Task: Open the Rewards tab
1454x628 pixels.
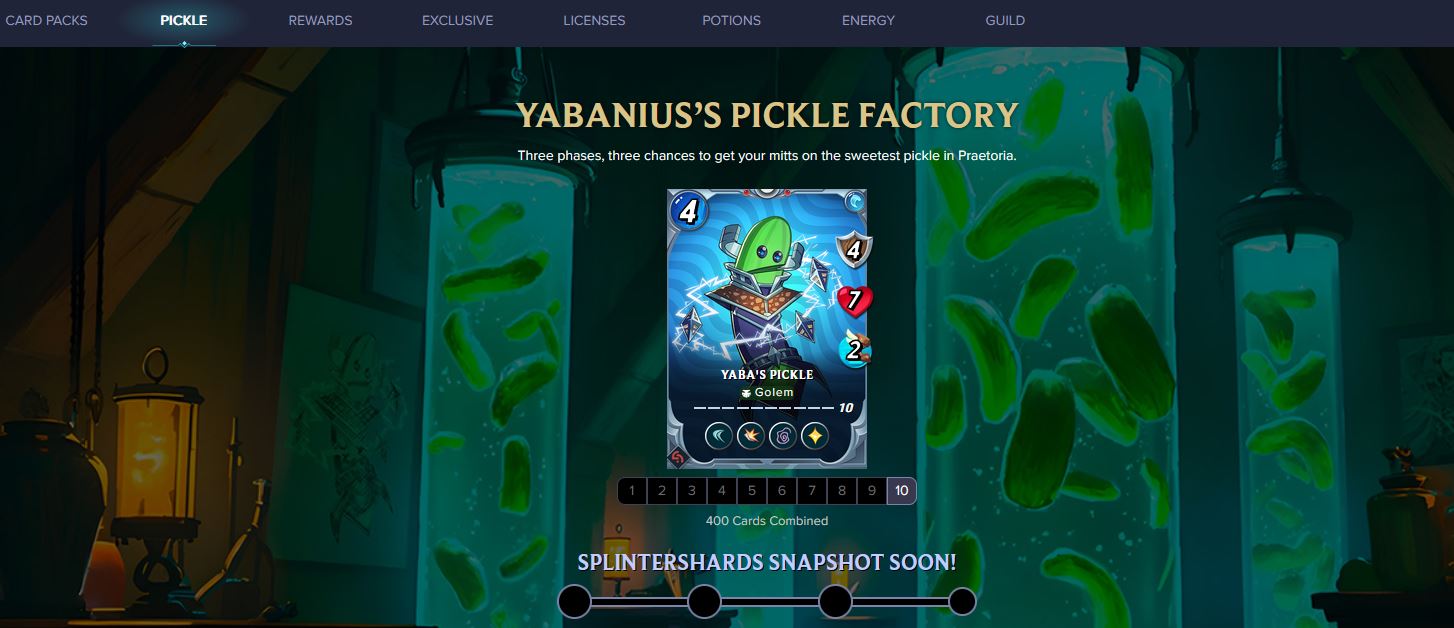Action: (x=320, y=20)
